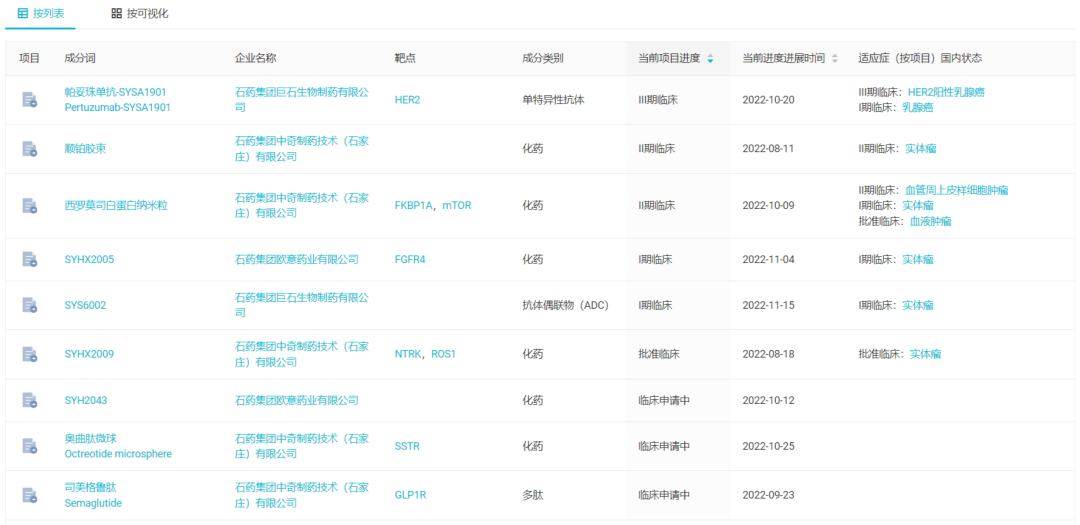Click 实体瘤 indication in SYHX2005 row
The height and width of the screenshot is (525, 1080).
click(918, 260)
